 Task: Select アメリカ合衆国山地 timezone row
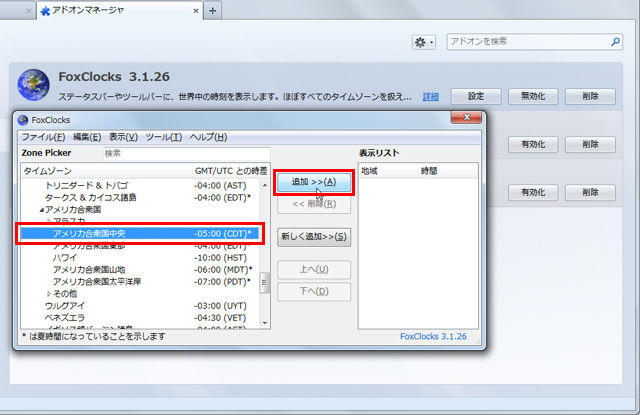tap(140, 270)
